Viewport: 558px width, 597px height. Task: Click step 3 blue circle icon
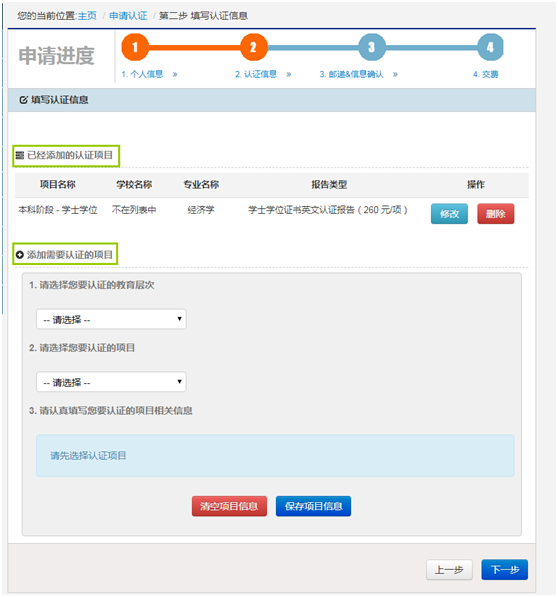(372, 47)
